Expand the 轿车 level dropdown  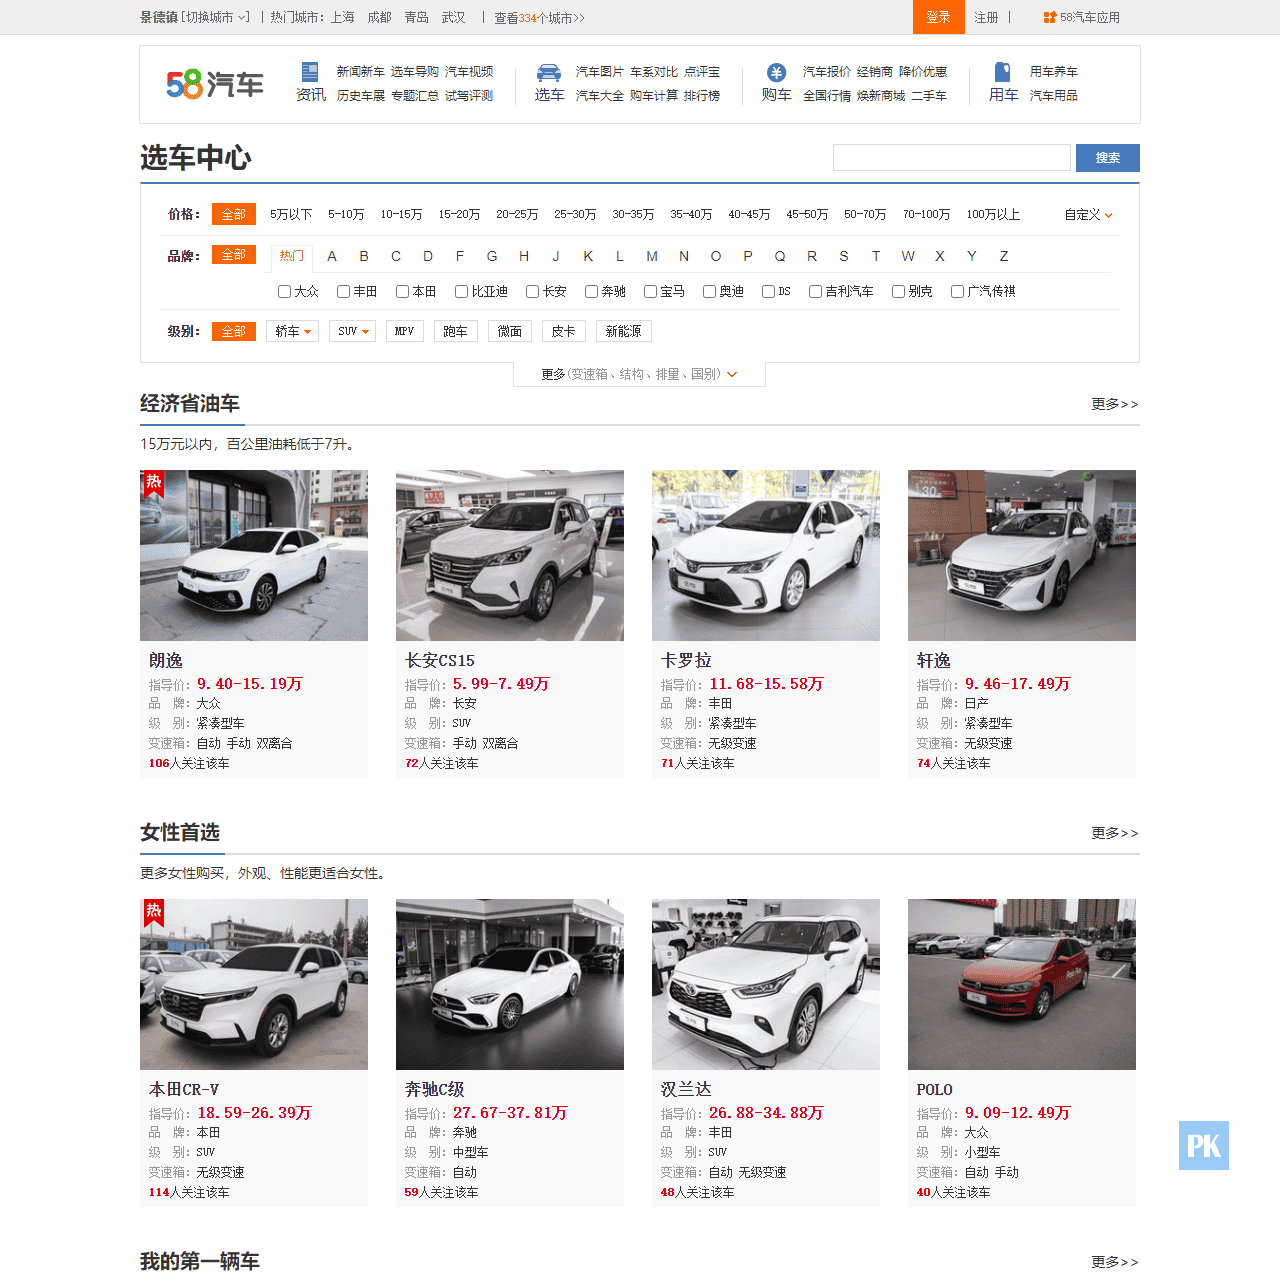click(292, 331)
